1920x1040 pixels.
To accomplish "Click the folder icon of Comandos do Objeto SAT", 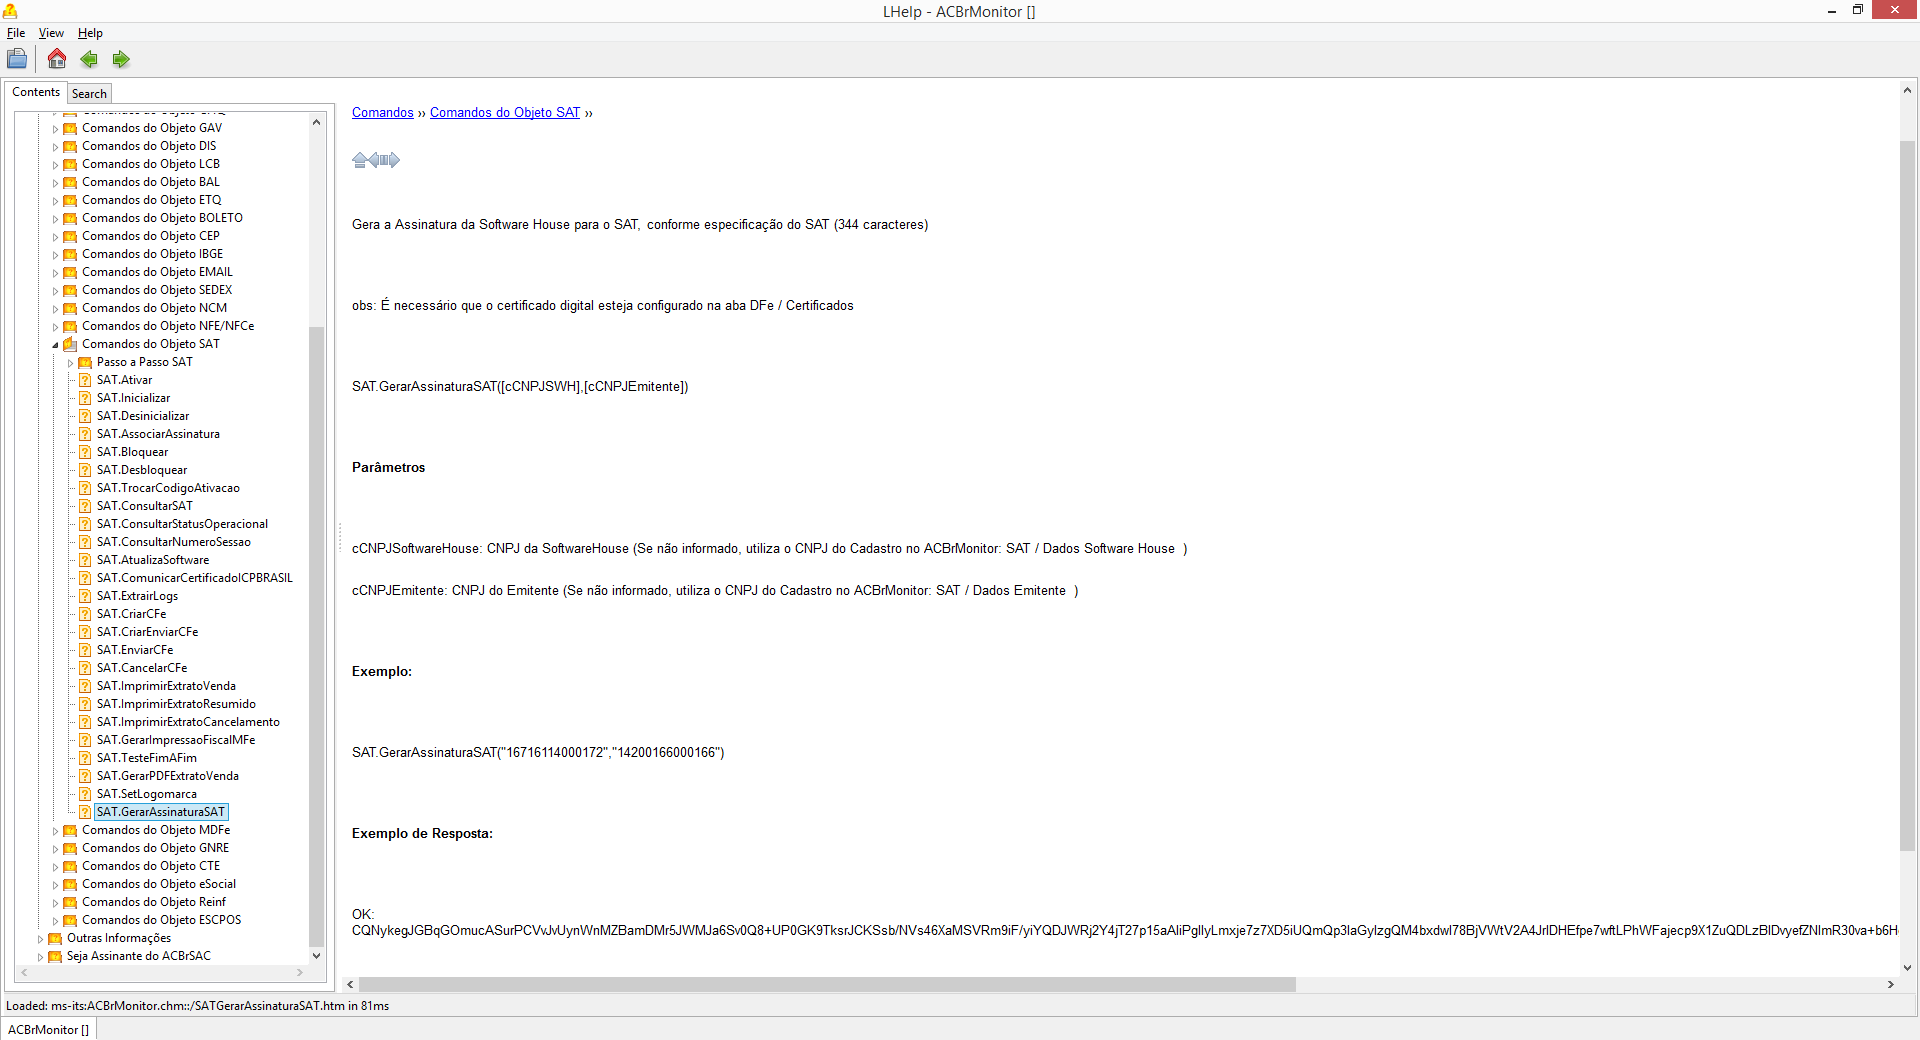I will pyautogui.click(x=70, y=344).
